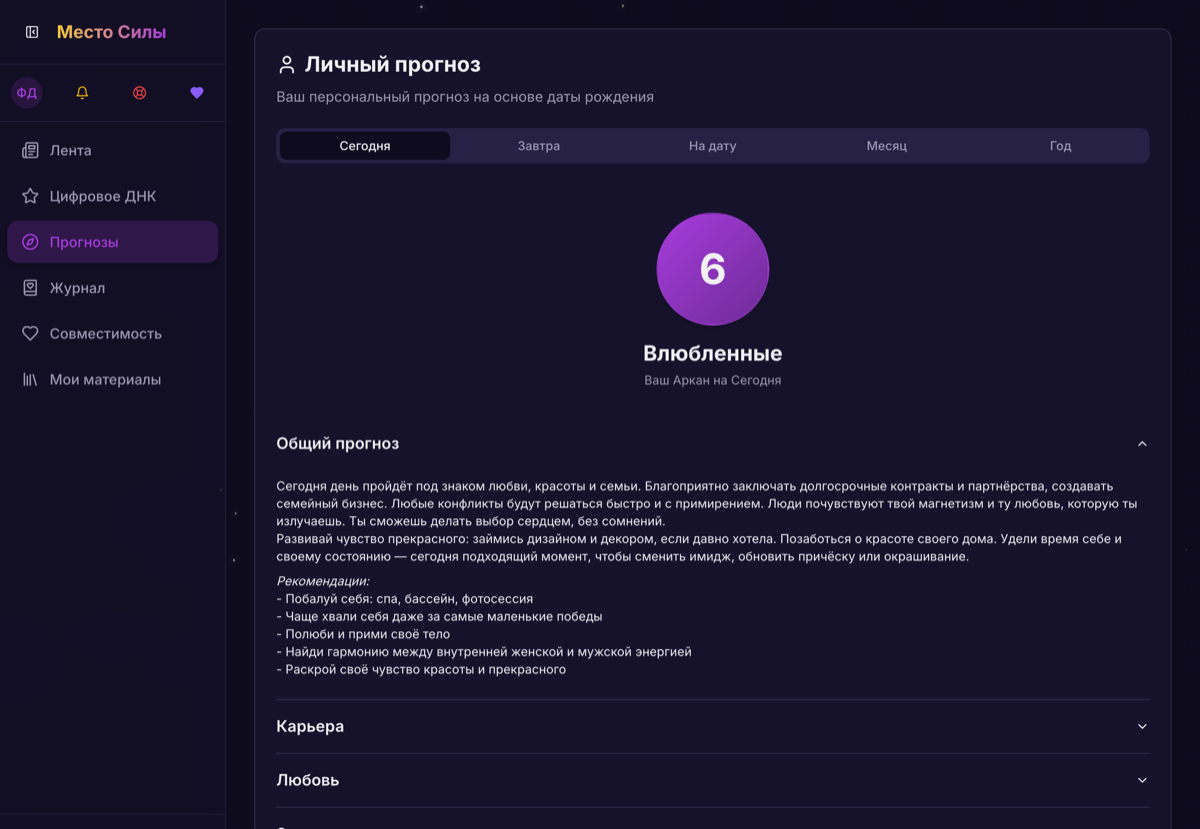Click the journal icon beside Журнал
This screenshot has width=1200, height=829.
pos(30,288)
